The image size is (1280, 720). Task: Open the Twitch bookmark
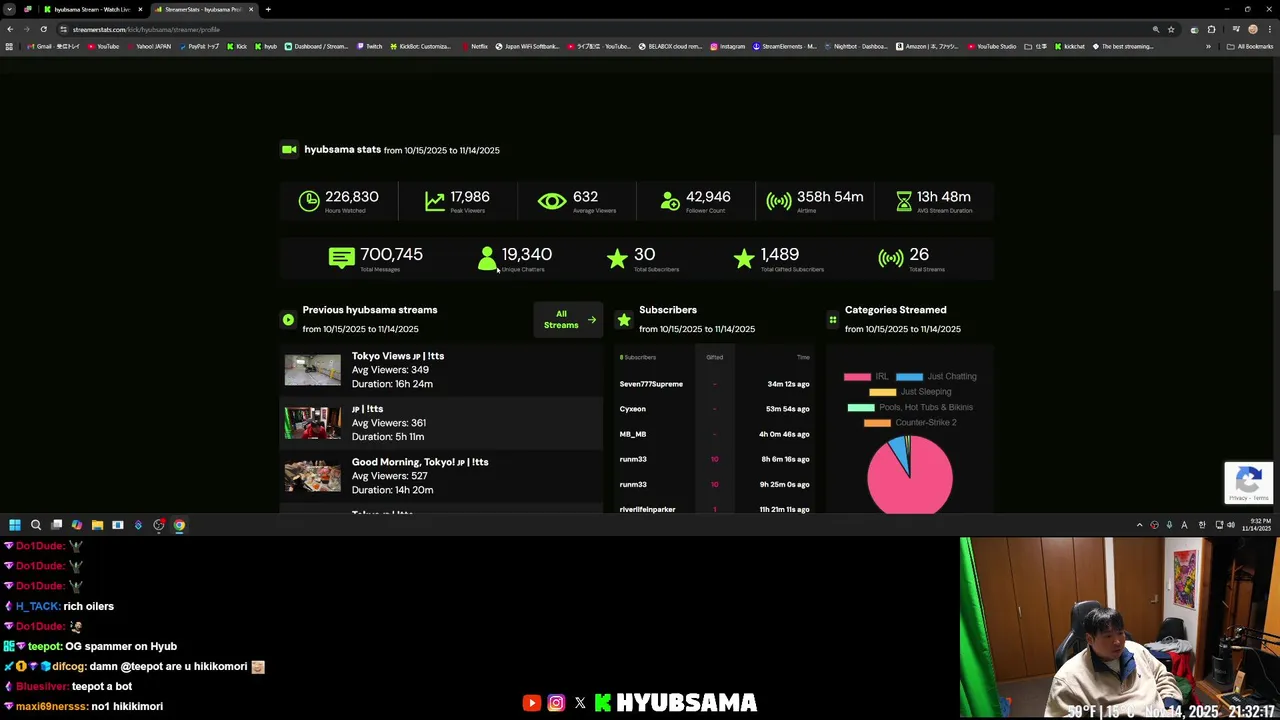(x=369, y=46)
